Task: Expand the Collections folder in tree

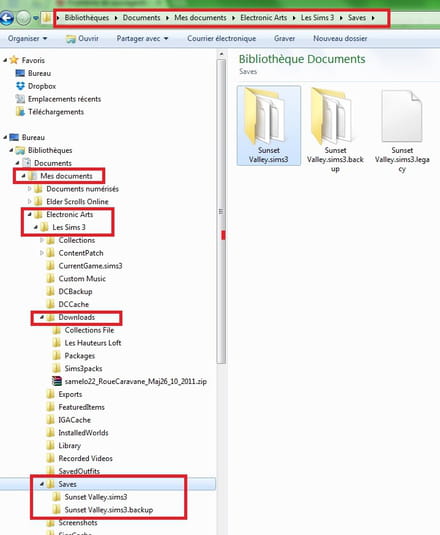Action: (x=42, y=240)
